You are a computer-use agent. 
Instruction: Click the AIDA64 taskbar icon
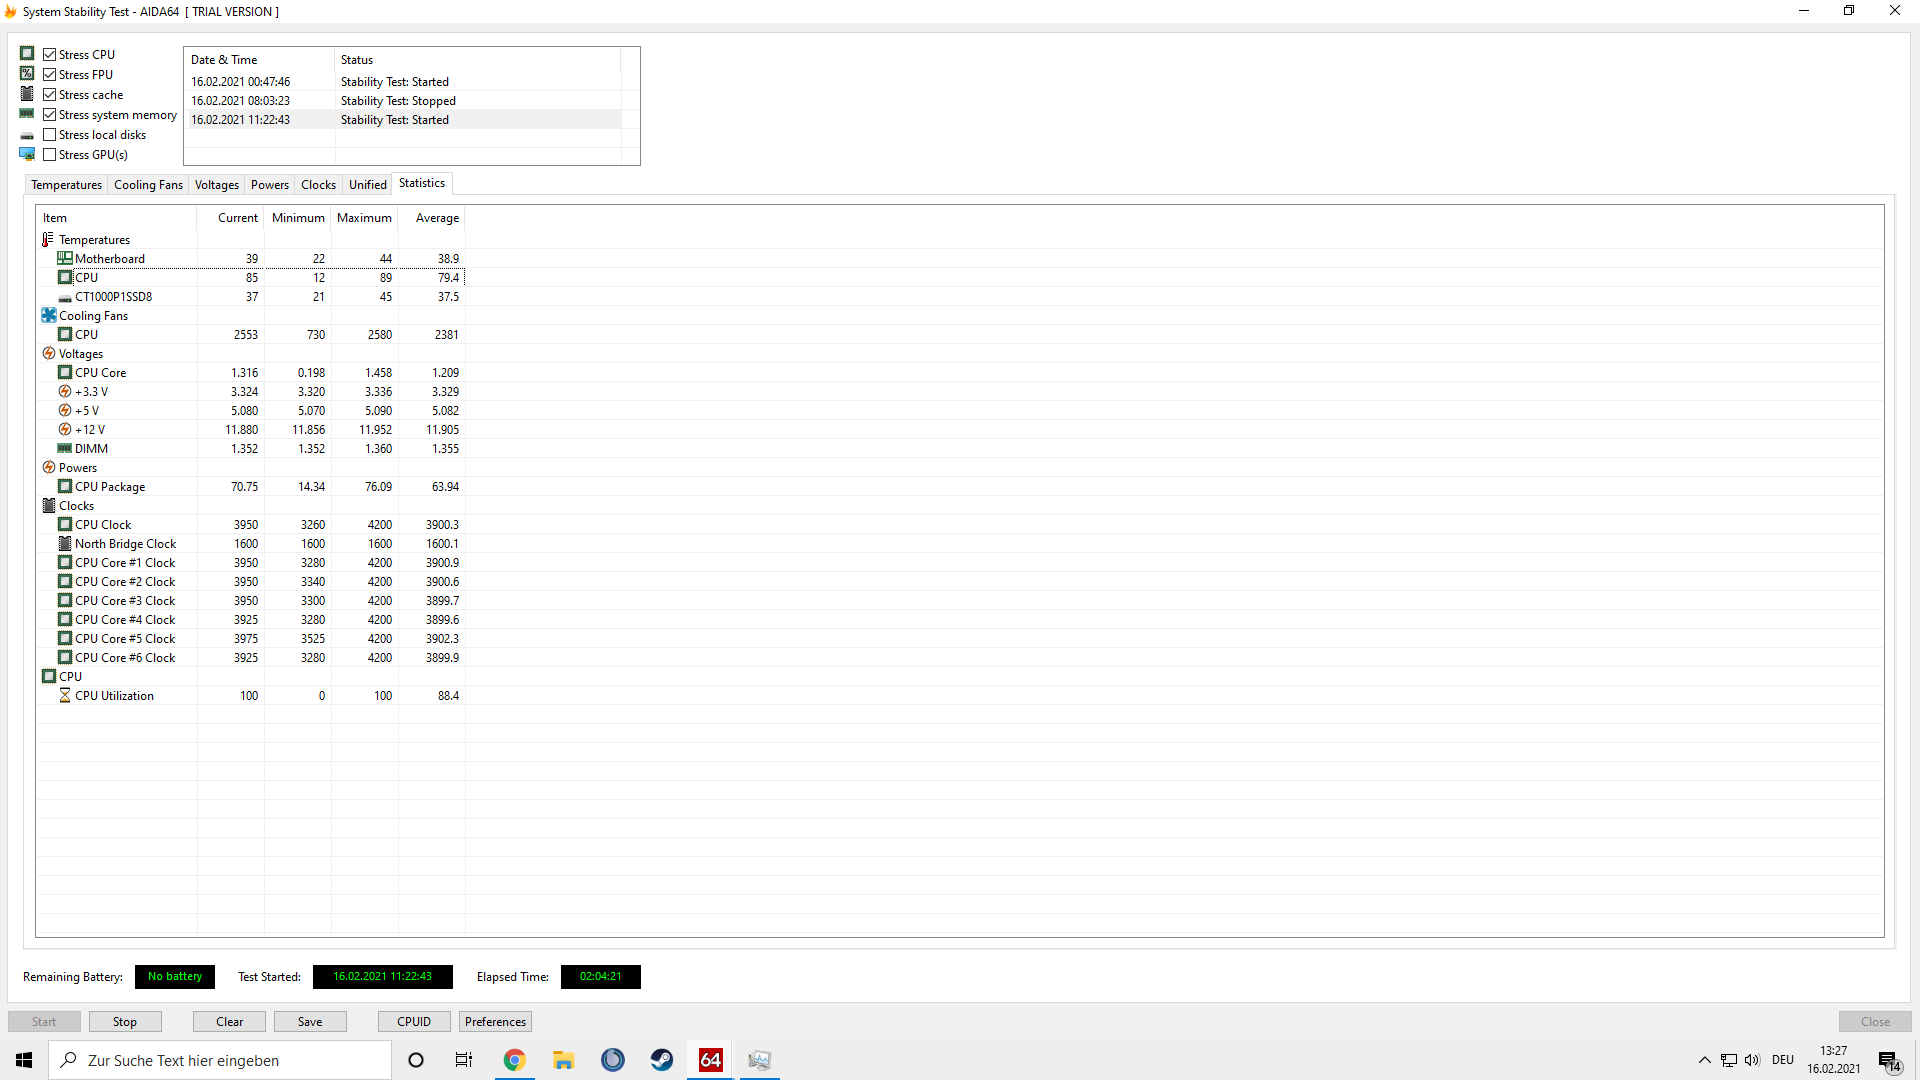[710, 1060]
